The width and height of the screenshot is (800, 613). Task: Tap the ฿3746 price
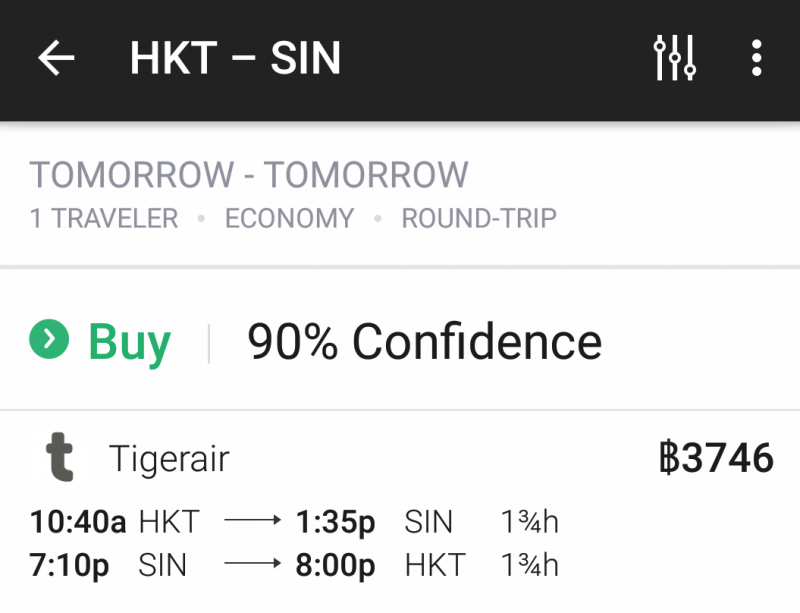pyautogui.click(x=716, y=458)
